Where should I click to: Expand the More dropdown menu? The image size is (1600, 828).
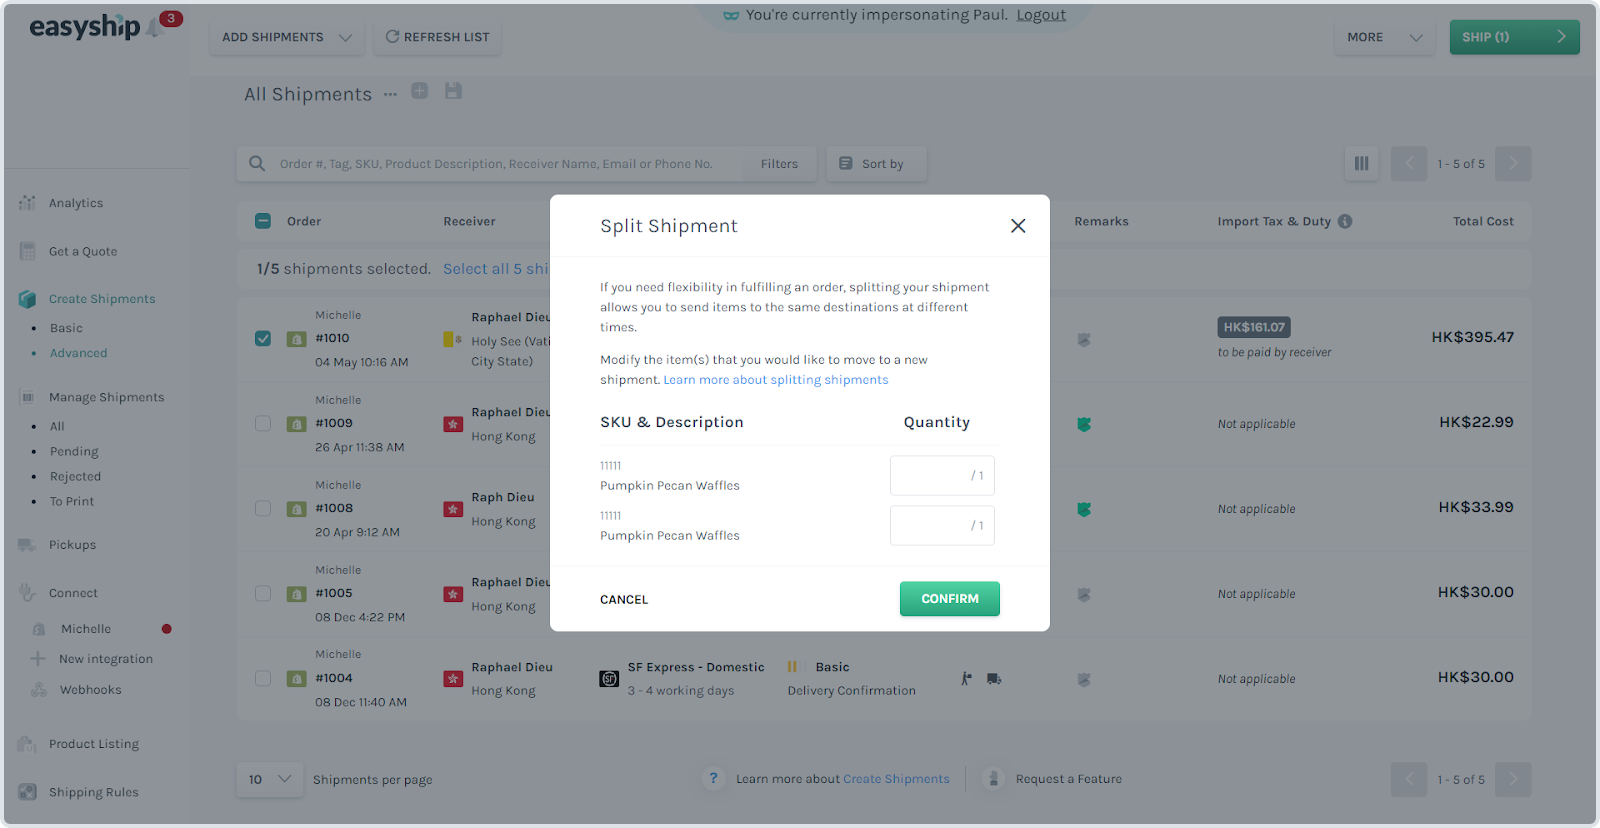(x=1384, y=37)
